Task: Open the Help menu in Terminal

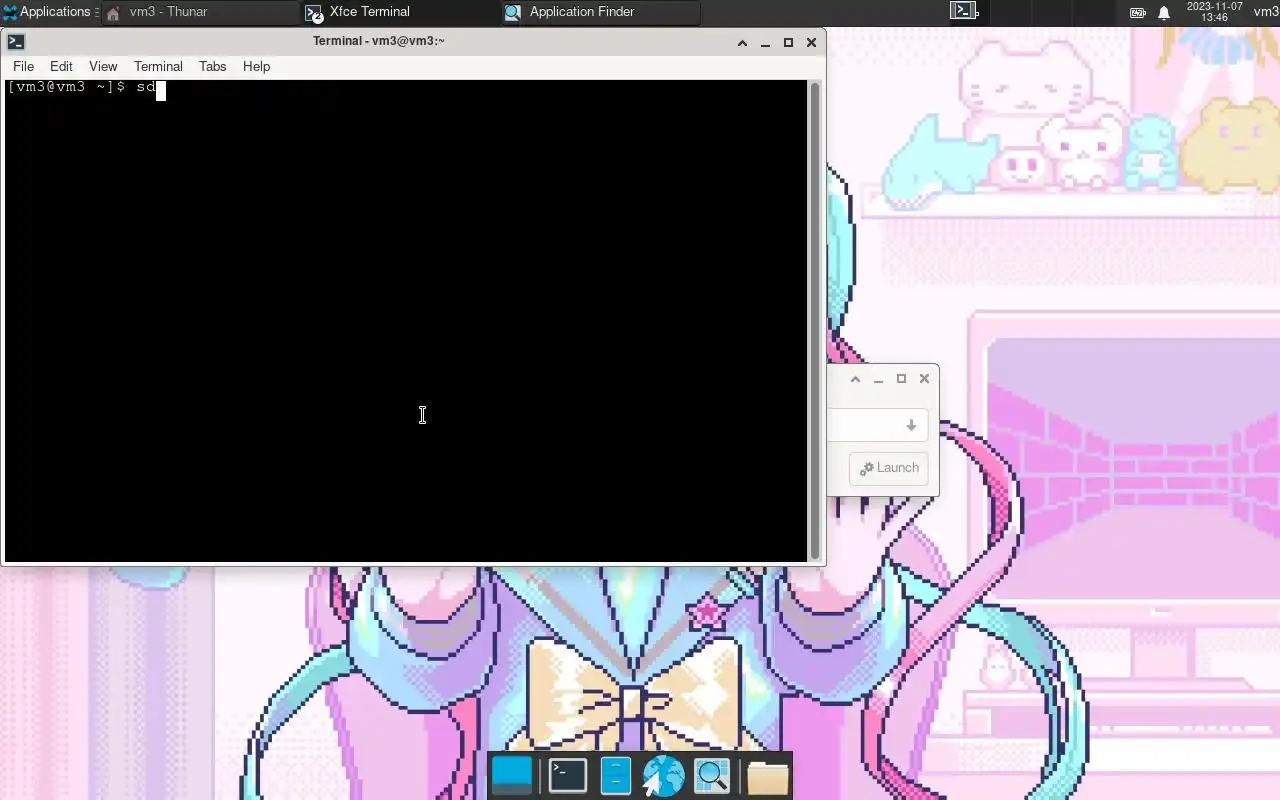Action: click(256, 66)
